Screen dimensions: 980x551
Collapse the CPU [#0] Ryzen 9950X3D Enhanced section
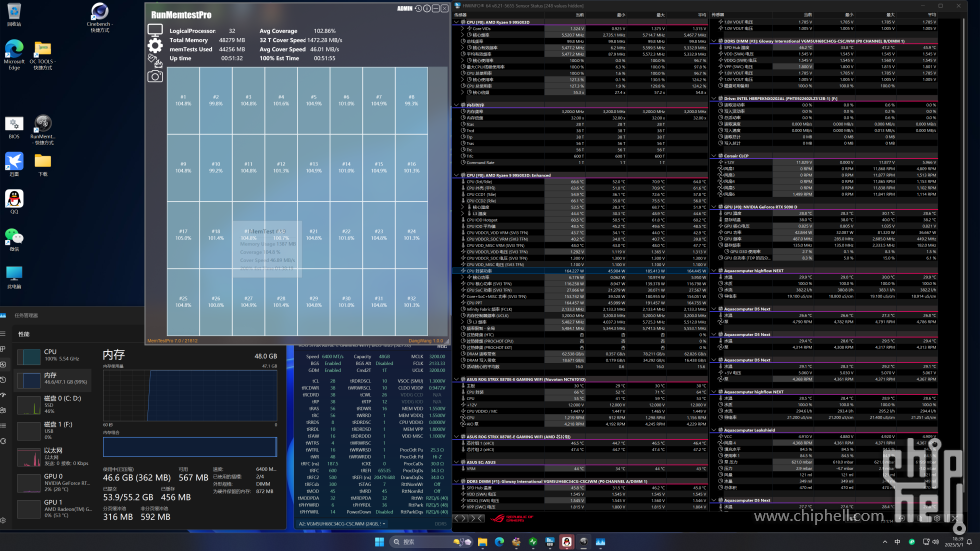457,175
